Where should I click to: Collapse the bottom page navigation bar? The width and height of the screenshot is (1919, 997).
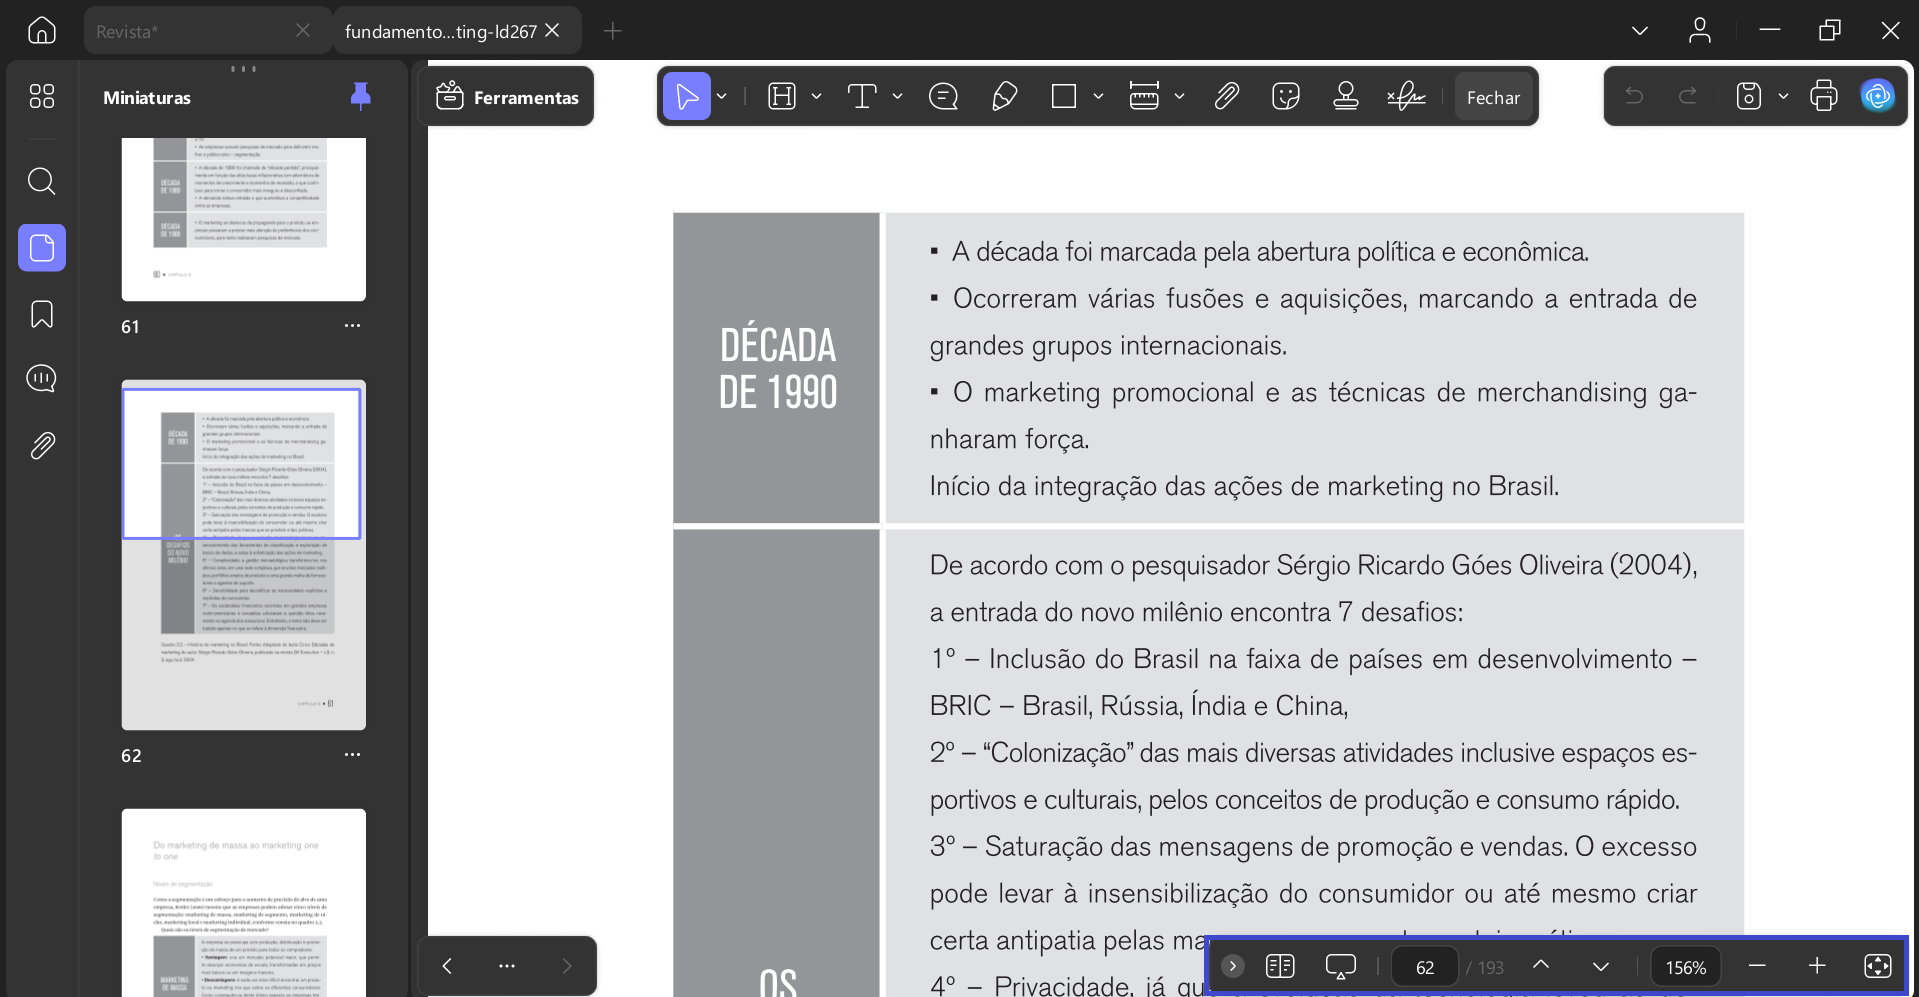tap(1233, 966)
